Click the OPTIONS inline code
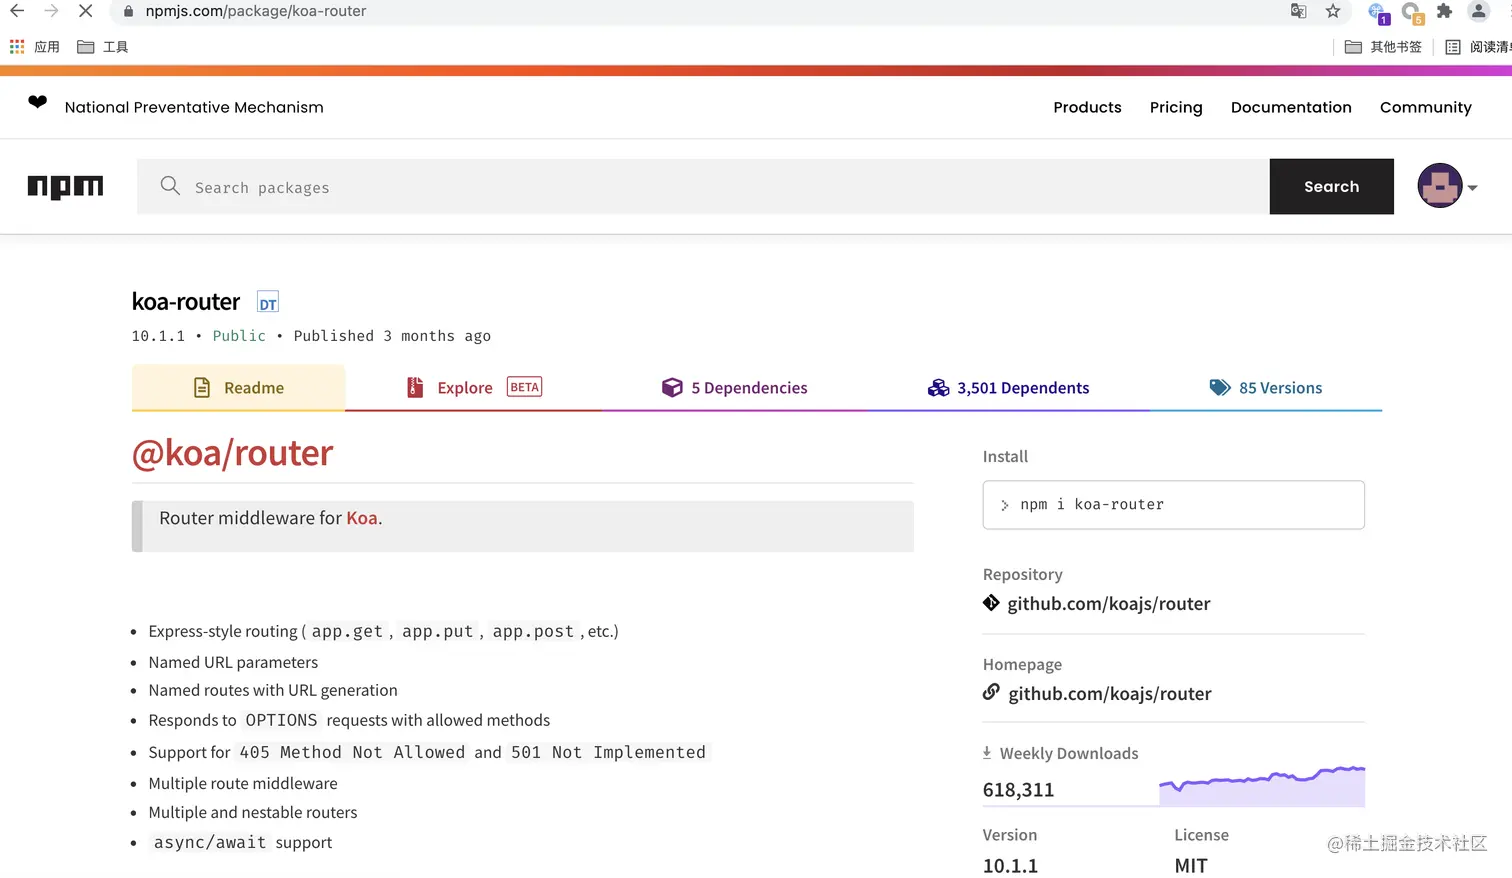This screenshot has width=1512, height=878. coord(281,720)
